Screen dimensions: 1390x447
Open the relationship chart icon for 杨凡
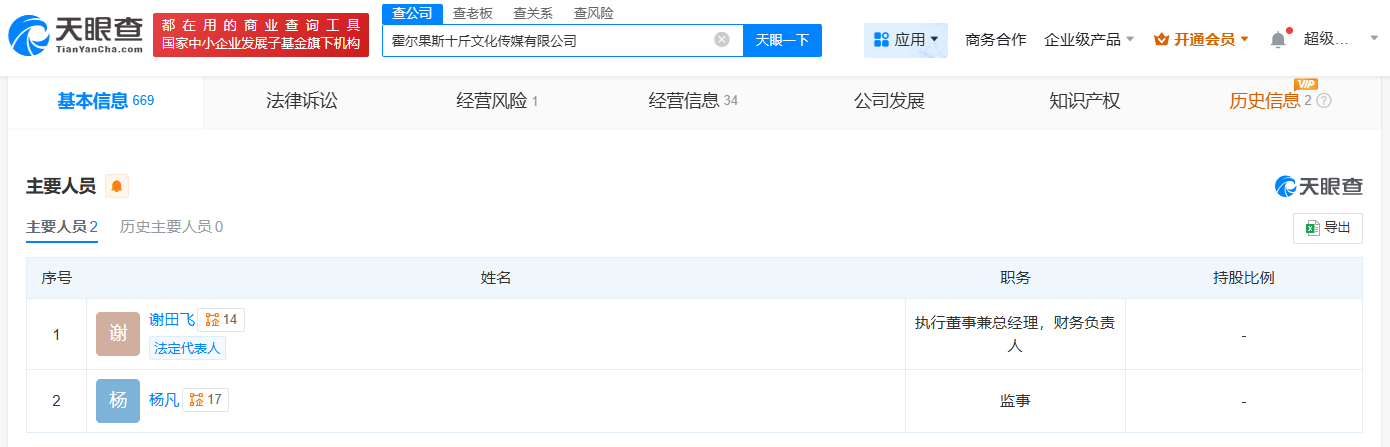[205, 400]
